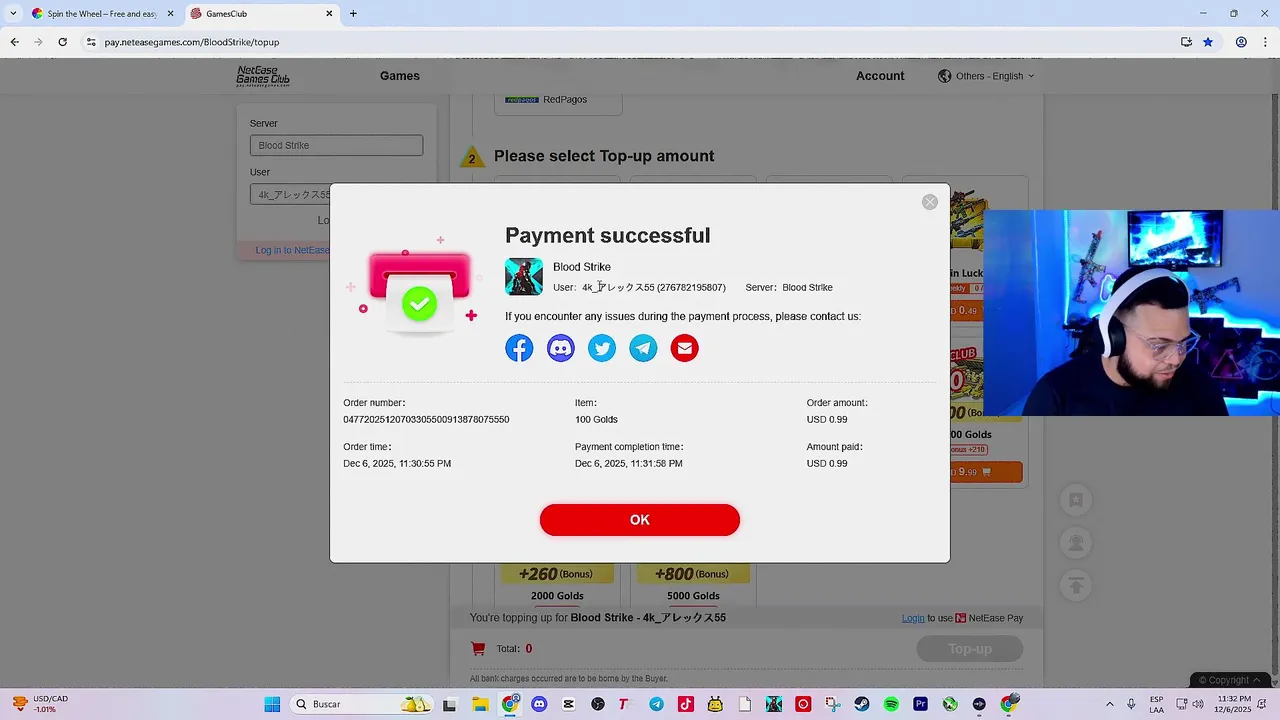The image size is (1280, 720).
Task: Click the order number value
Action: [x=426, y=420]
